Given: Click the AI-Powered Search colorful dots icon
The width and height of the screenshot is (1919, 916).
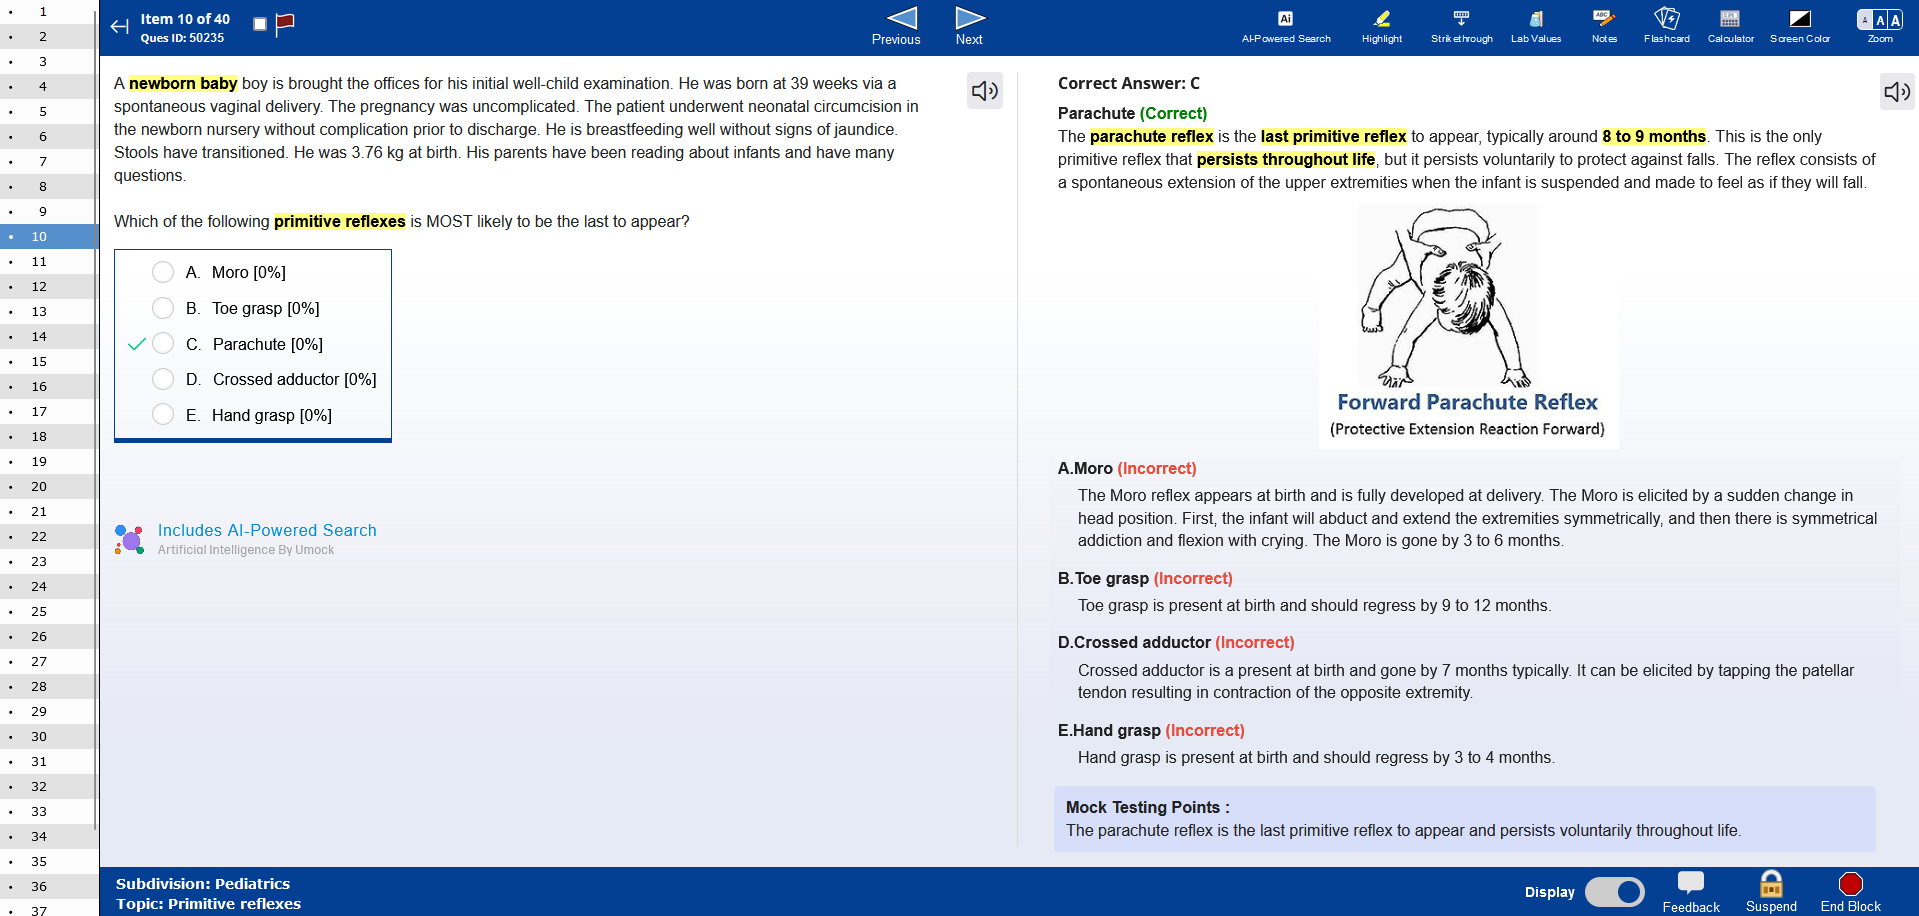Looking at the screenshot, I should coord(129,539).
